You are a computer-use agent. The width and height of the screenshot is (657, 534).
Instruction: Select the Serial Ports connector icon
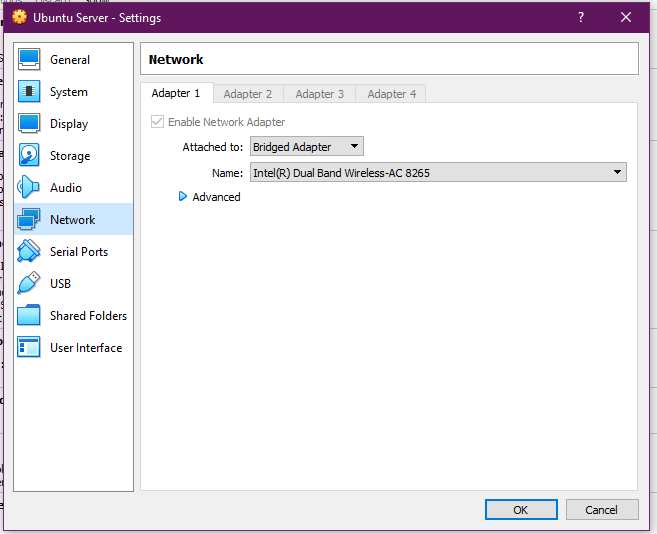pos(28,251)
